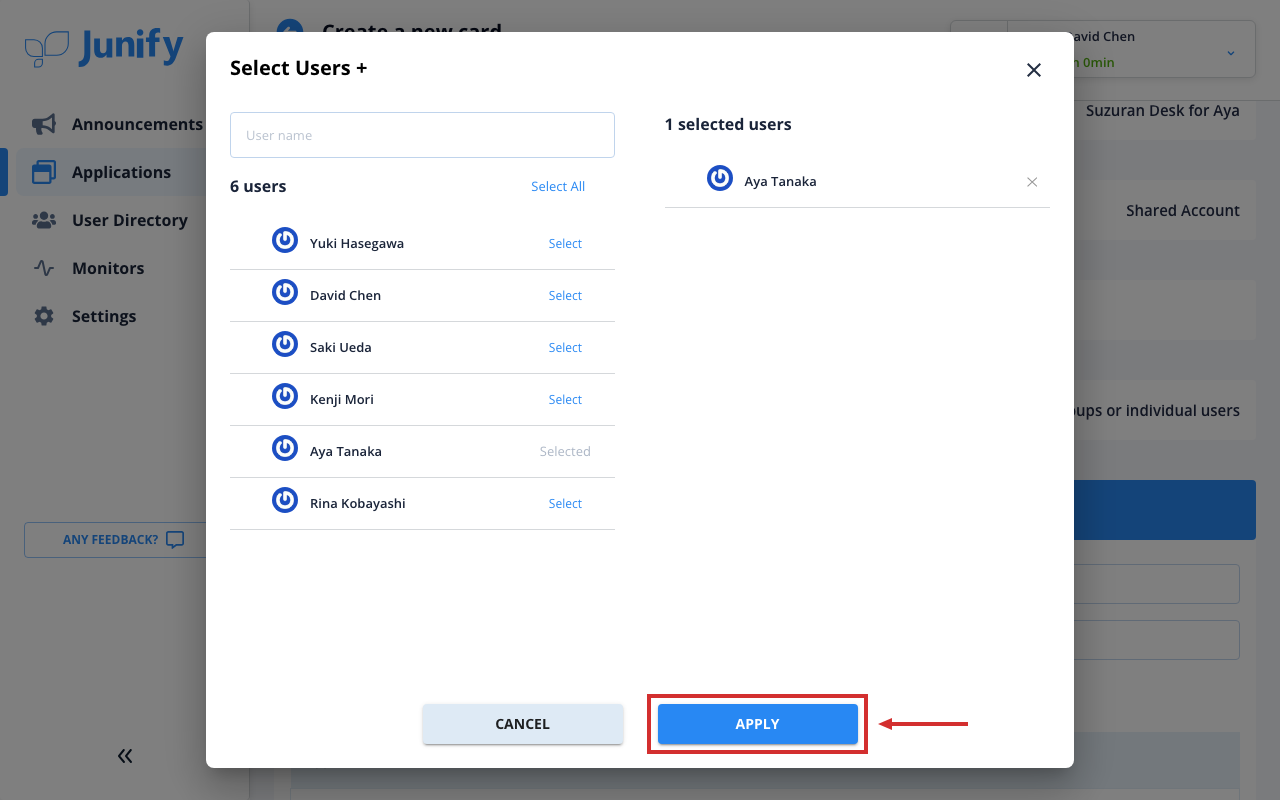Select Kenji Mori user

coord(565,400)
